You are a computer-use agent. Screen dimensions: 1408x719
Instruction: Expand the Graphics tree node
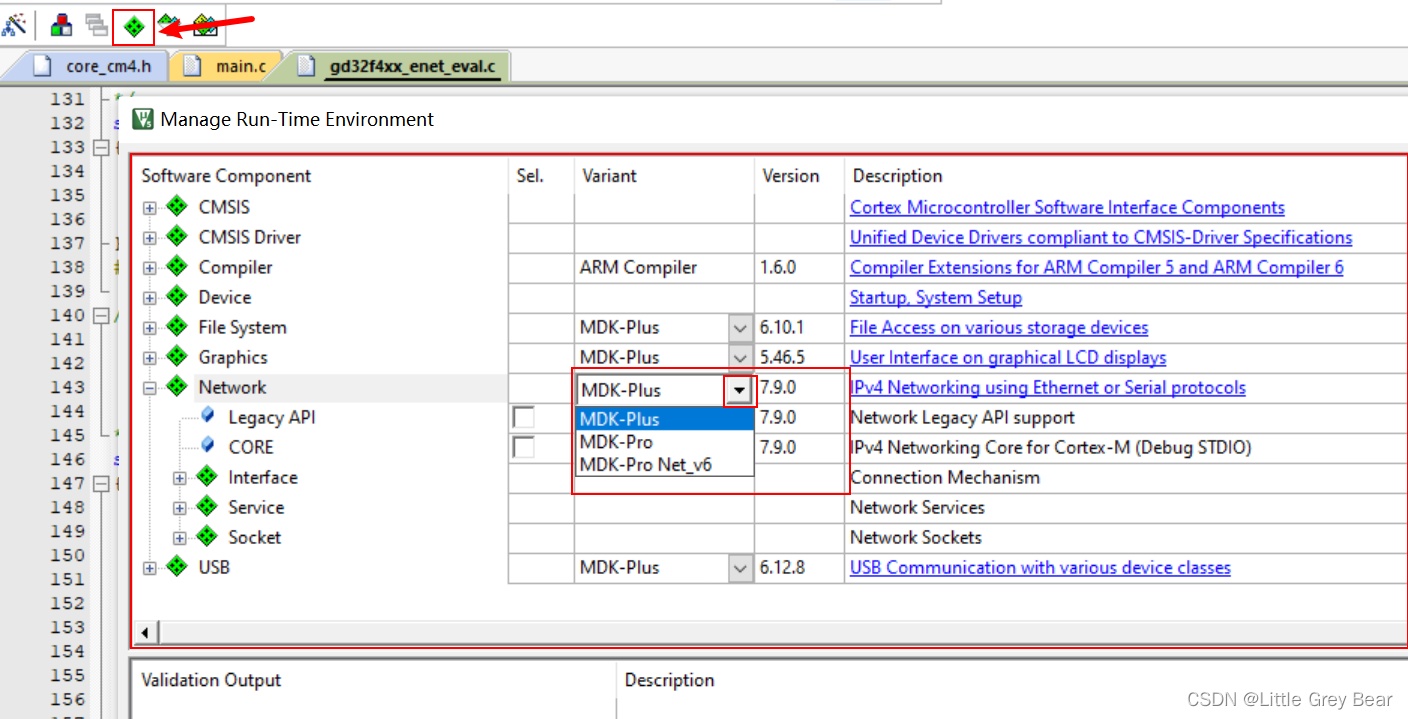(x=150, y=358)
